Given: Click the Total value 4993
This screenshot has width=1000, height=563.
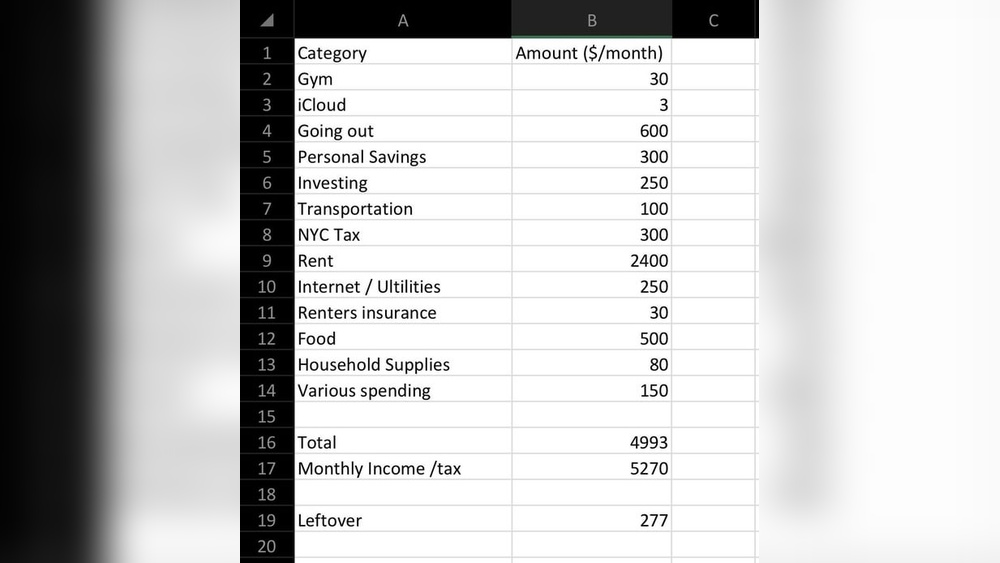Looking at the screenshot, I should coord(591,443).
